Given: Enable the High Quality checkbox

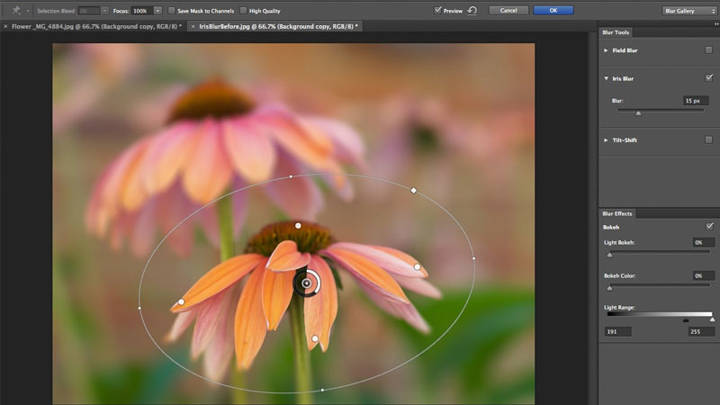Looking at the screenshot, I should point(243,10).
